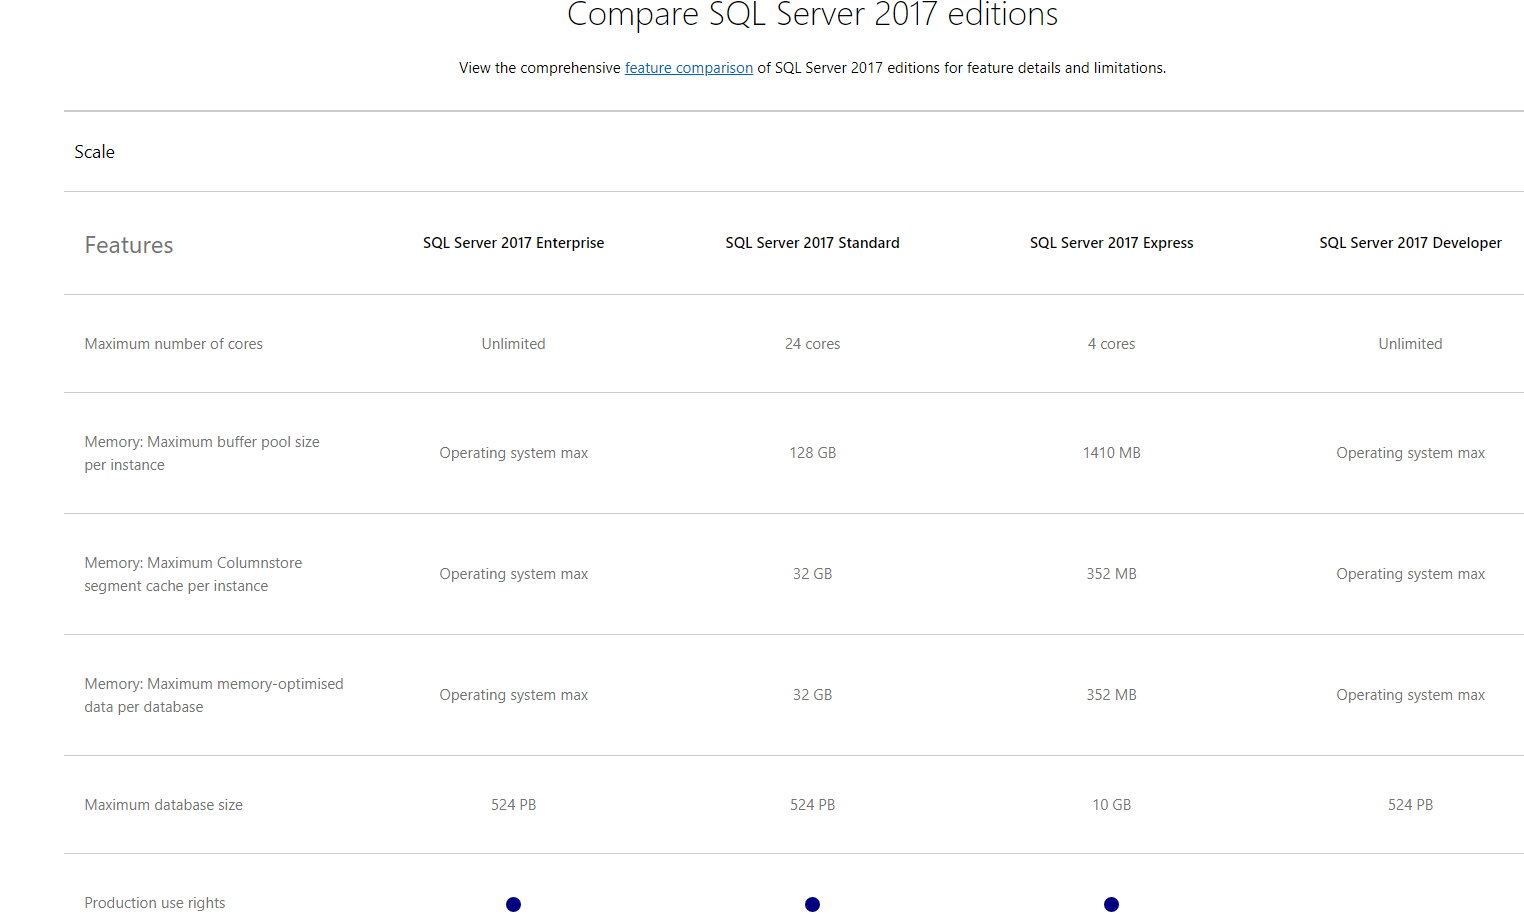This screenshot has height=917, width=1524.
Task: Click the Production use rights row label
Action: click(x=155, y=903)
